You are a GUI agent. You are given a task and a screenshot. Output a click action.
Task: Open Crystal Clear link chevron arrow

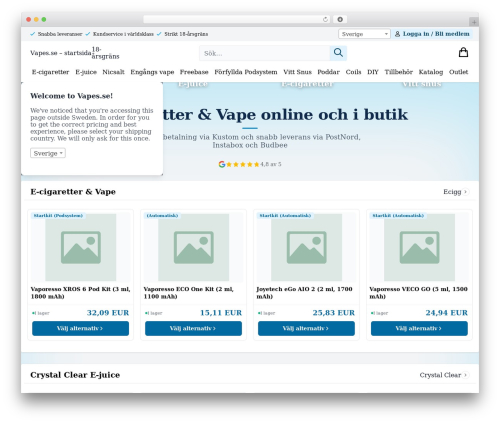pyautogui.click(x=466, y=375)
